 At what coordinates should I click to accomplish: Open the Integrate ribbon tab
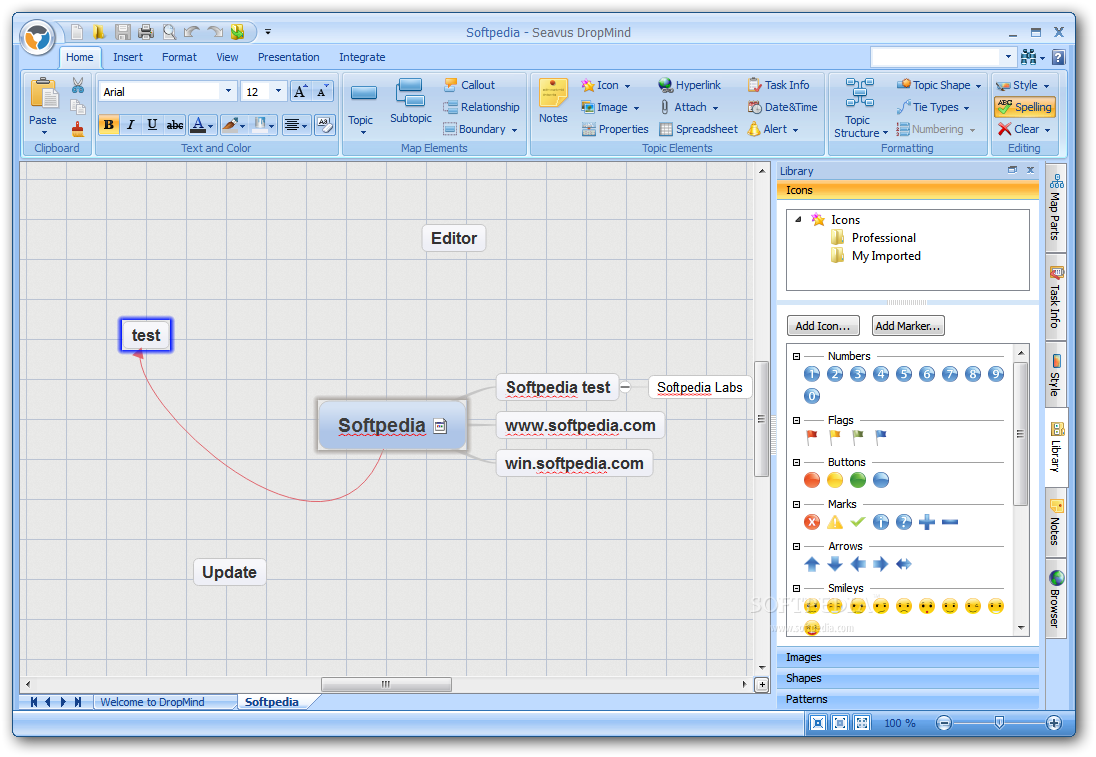[362, 57]
